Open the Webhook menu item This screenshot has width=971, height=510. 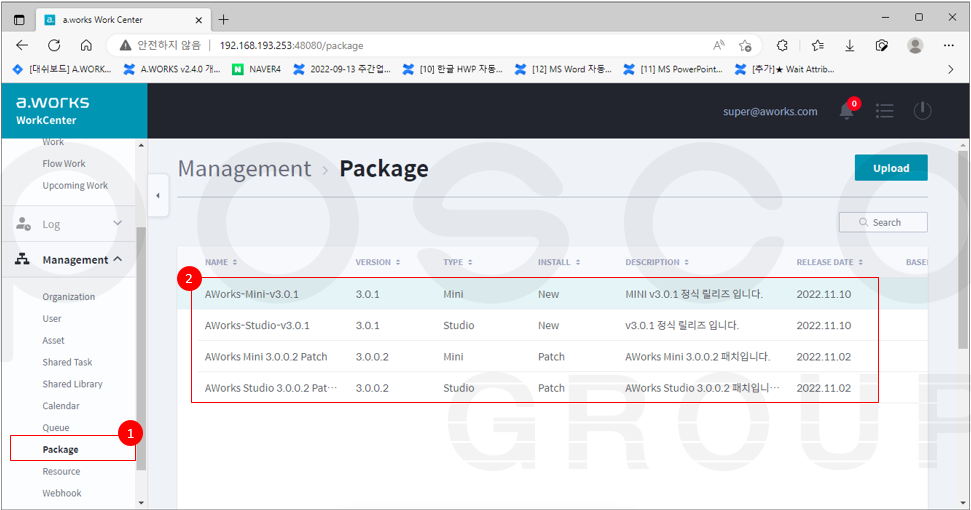click(62, 493)
